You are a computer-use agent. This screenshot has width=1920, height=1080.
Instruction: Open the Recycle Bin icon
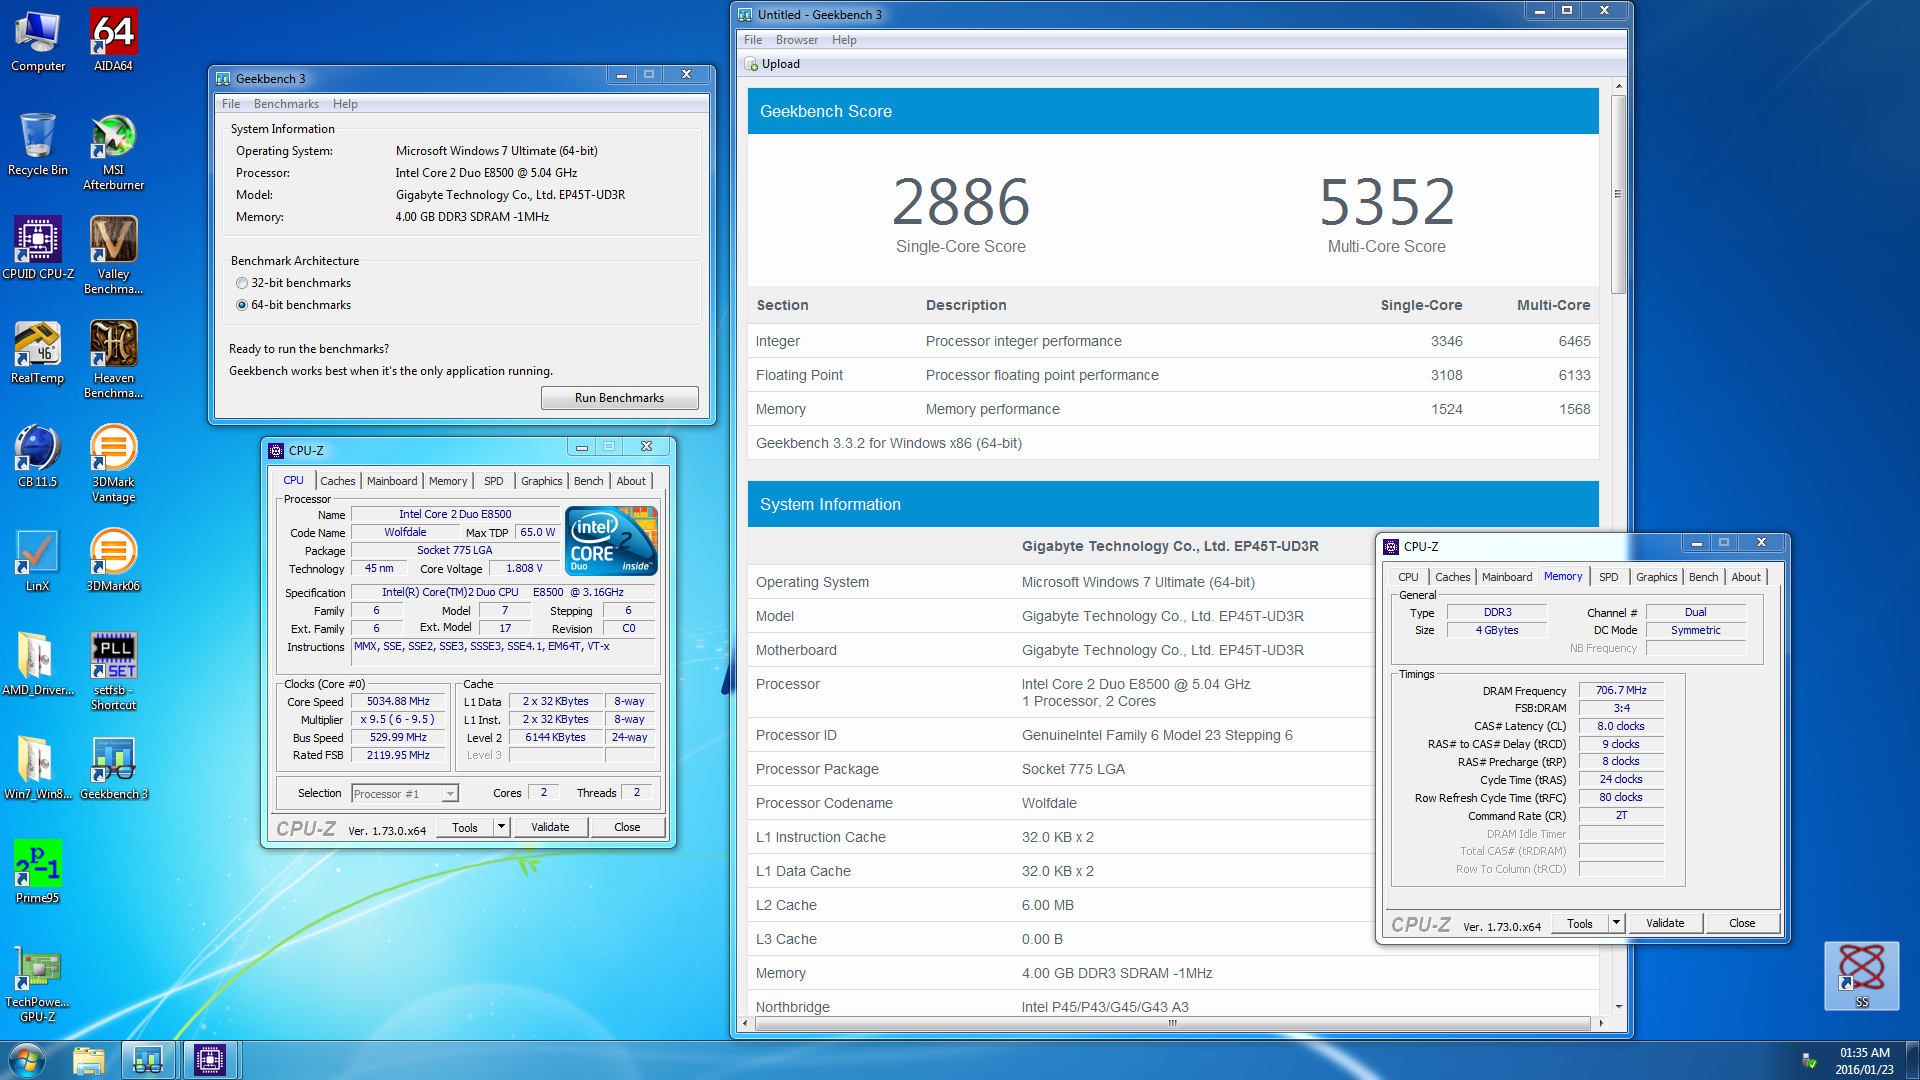[38, 145]
